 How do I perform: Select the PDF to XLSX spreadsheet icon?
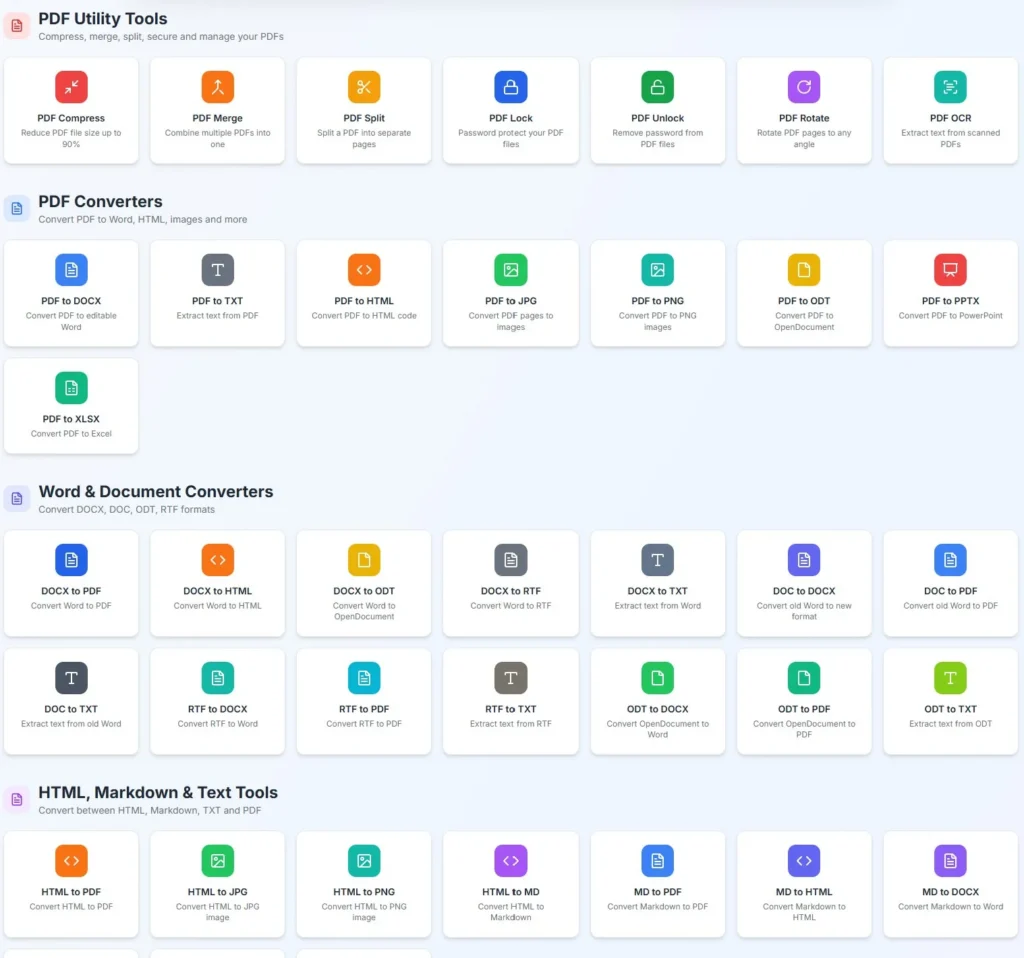[x=71, y=388]
